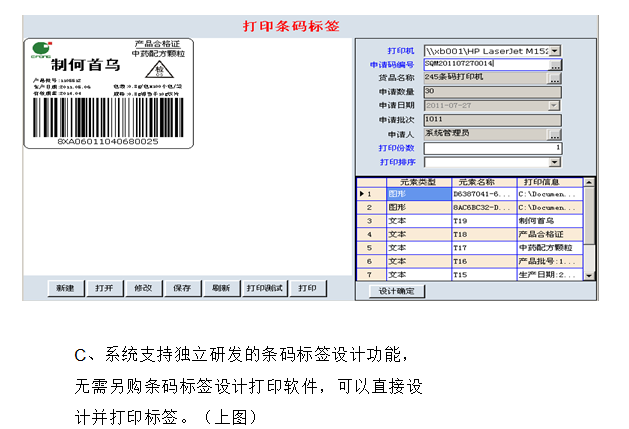The width and height of the screenshot is (629, 429).
Task: Click the 制何首乌 print info cell
Action: 550,221
